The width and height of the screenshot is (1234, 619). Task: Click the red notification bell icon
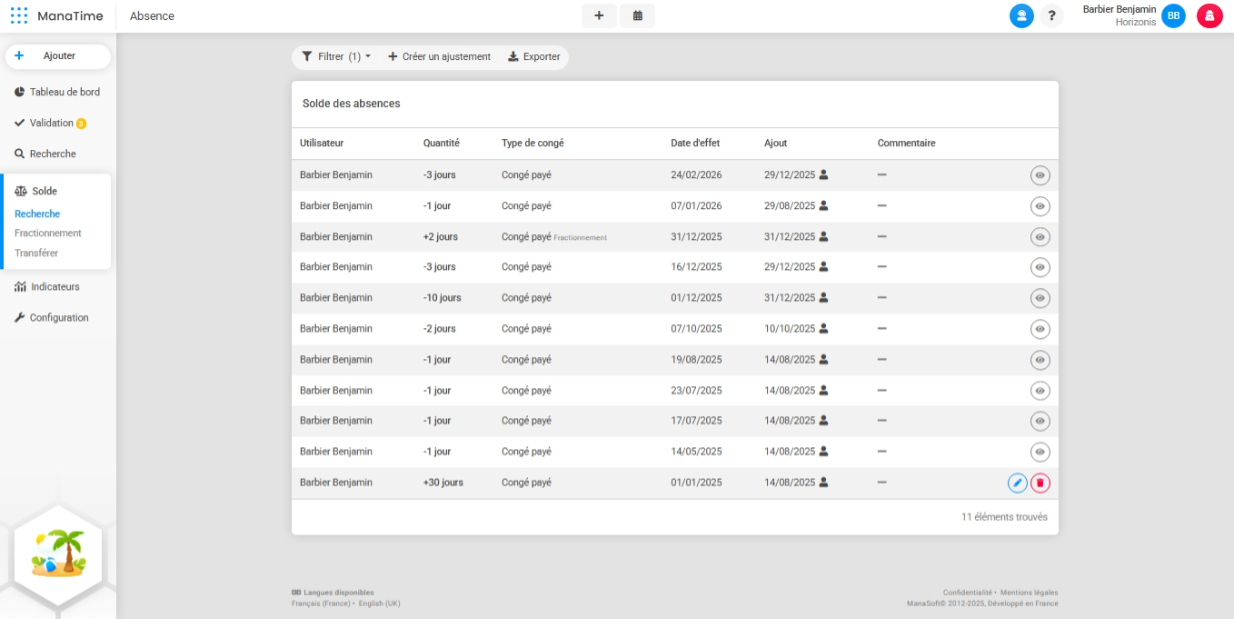click(x=1209, y=16)
